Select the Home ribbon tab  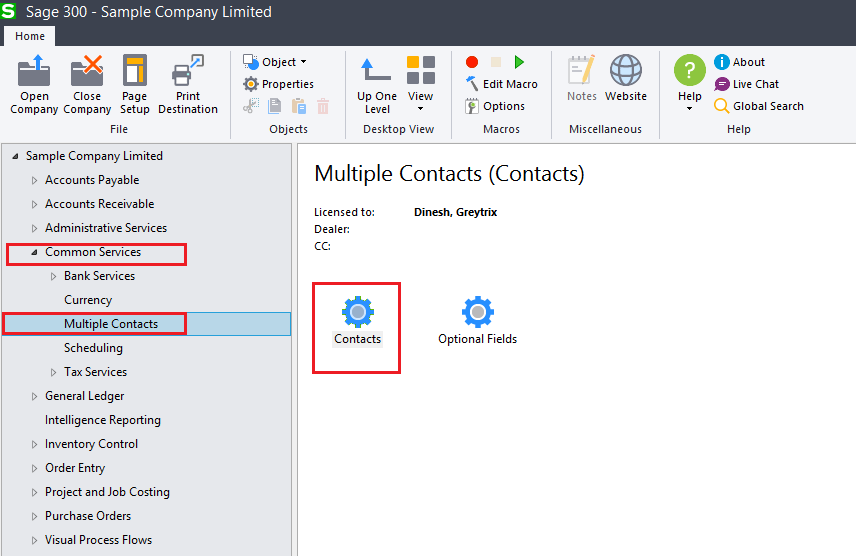(x=30, y=36)
